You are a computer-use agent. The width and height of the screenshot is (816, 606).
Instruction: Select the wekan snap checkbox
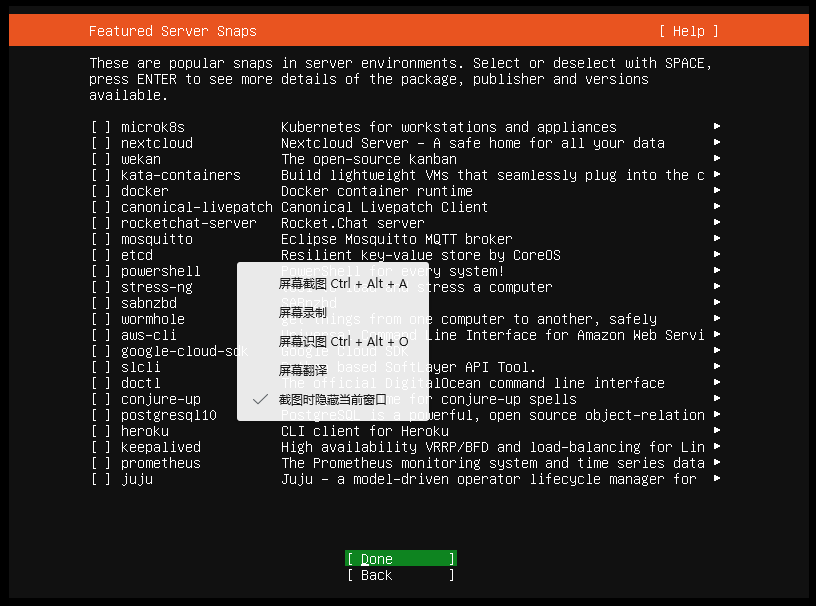[x=101, y=159]
